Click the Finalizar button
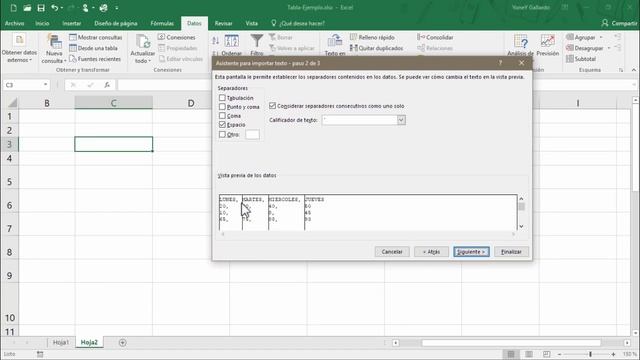This screenshot has width=640, height=360. coord(511,252)
